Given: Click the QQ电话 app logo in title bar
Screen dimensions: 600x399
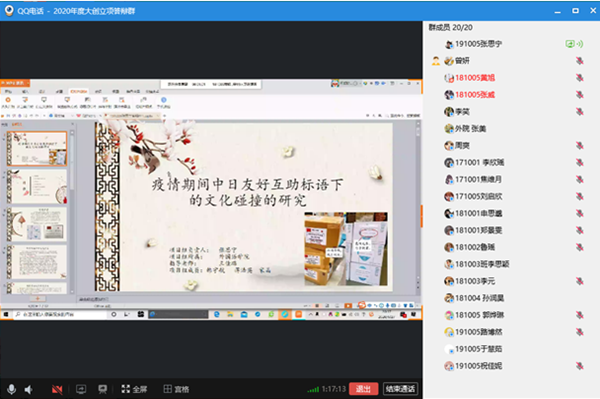Looking at the screenshot, I should [x=9, y=11].
